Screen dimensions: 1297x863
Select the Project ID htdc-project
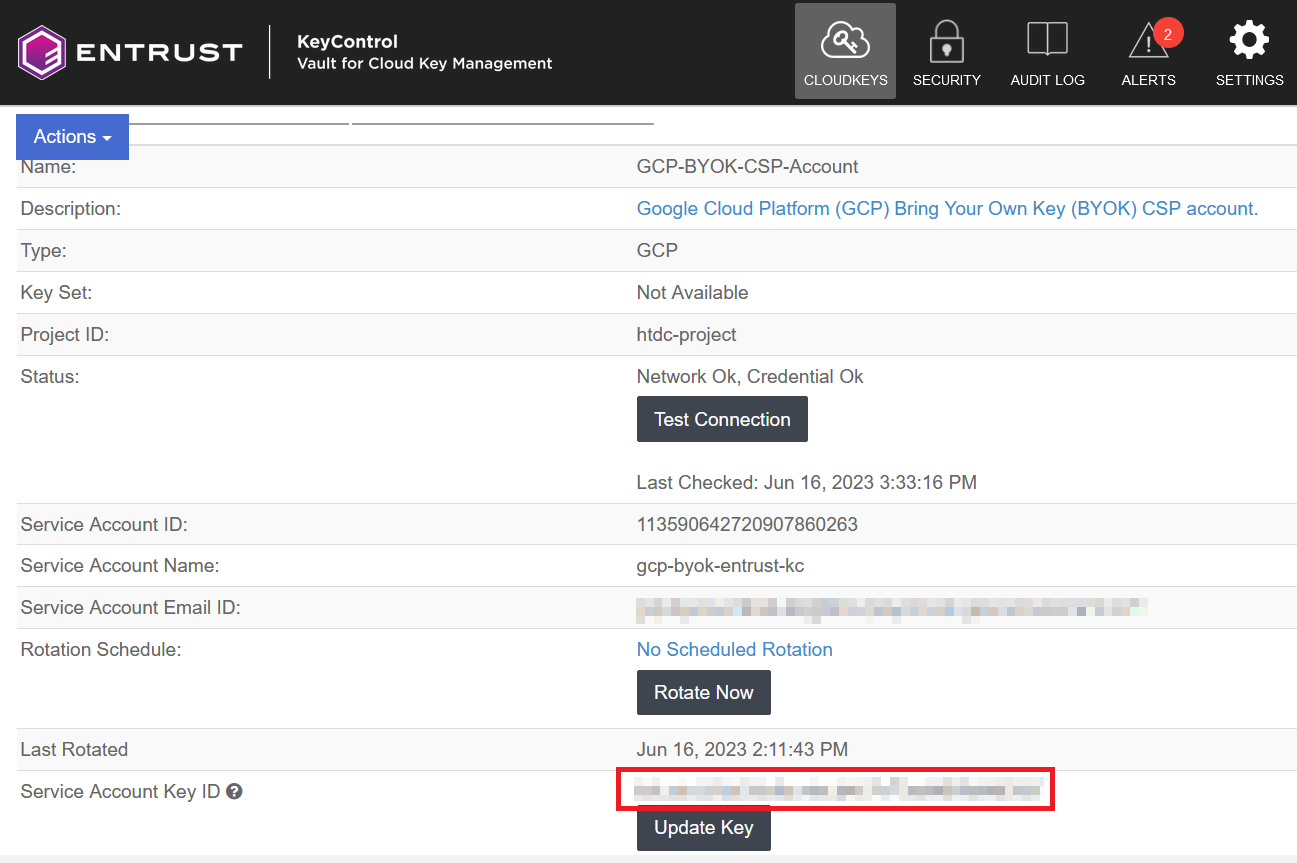click(x=686, y=334)
